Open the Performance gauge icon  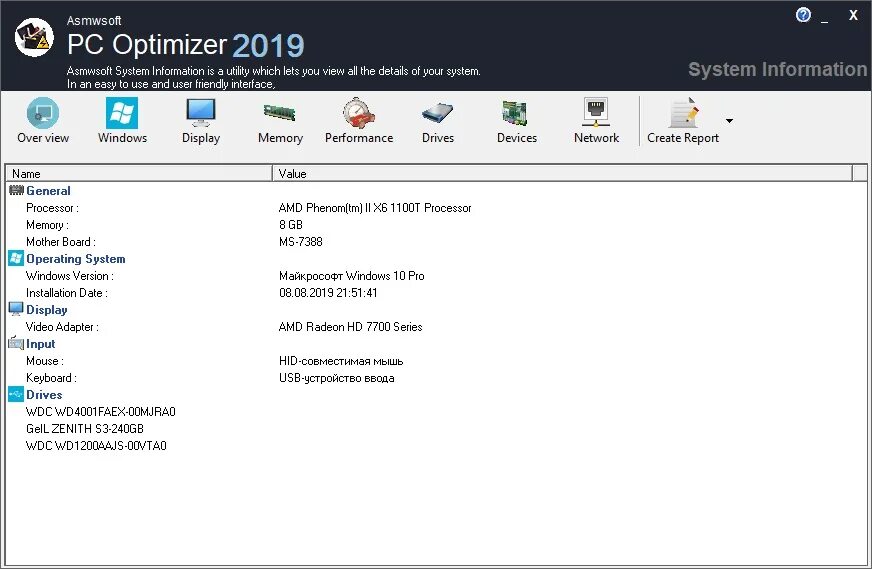359,113
